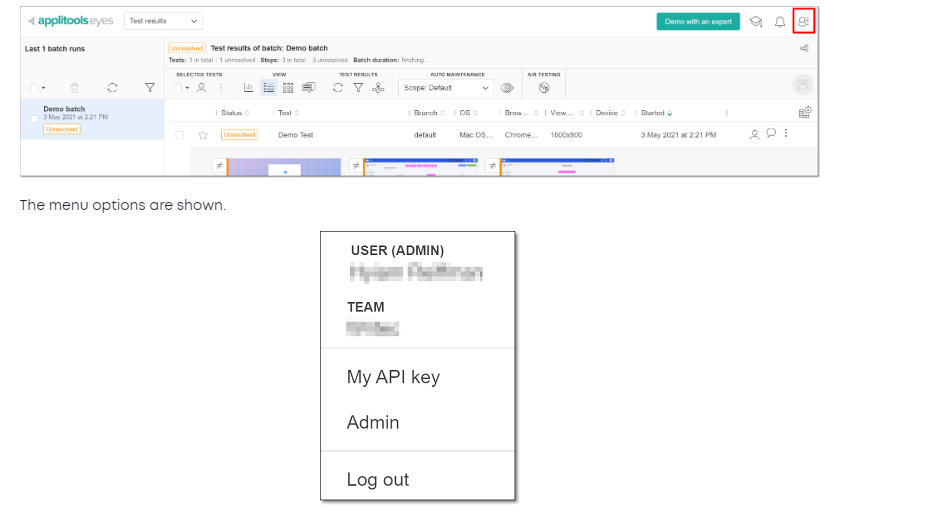
Task: Sort table by Test column
Action: click(x=289, y=113)
